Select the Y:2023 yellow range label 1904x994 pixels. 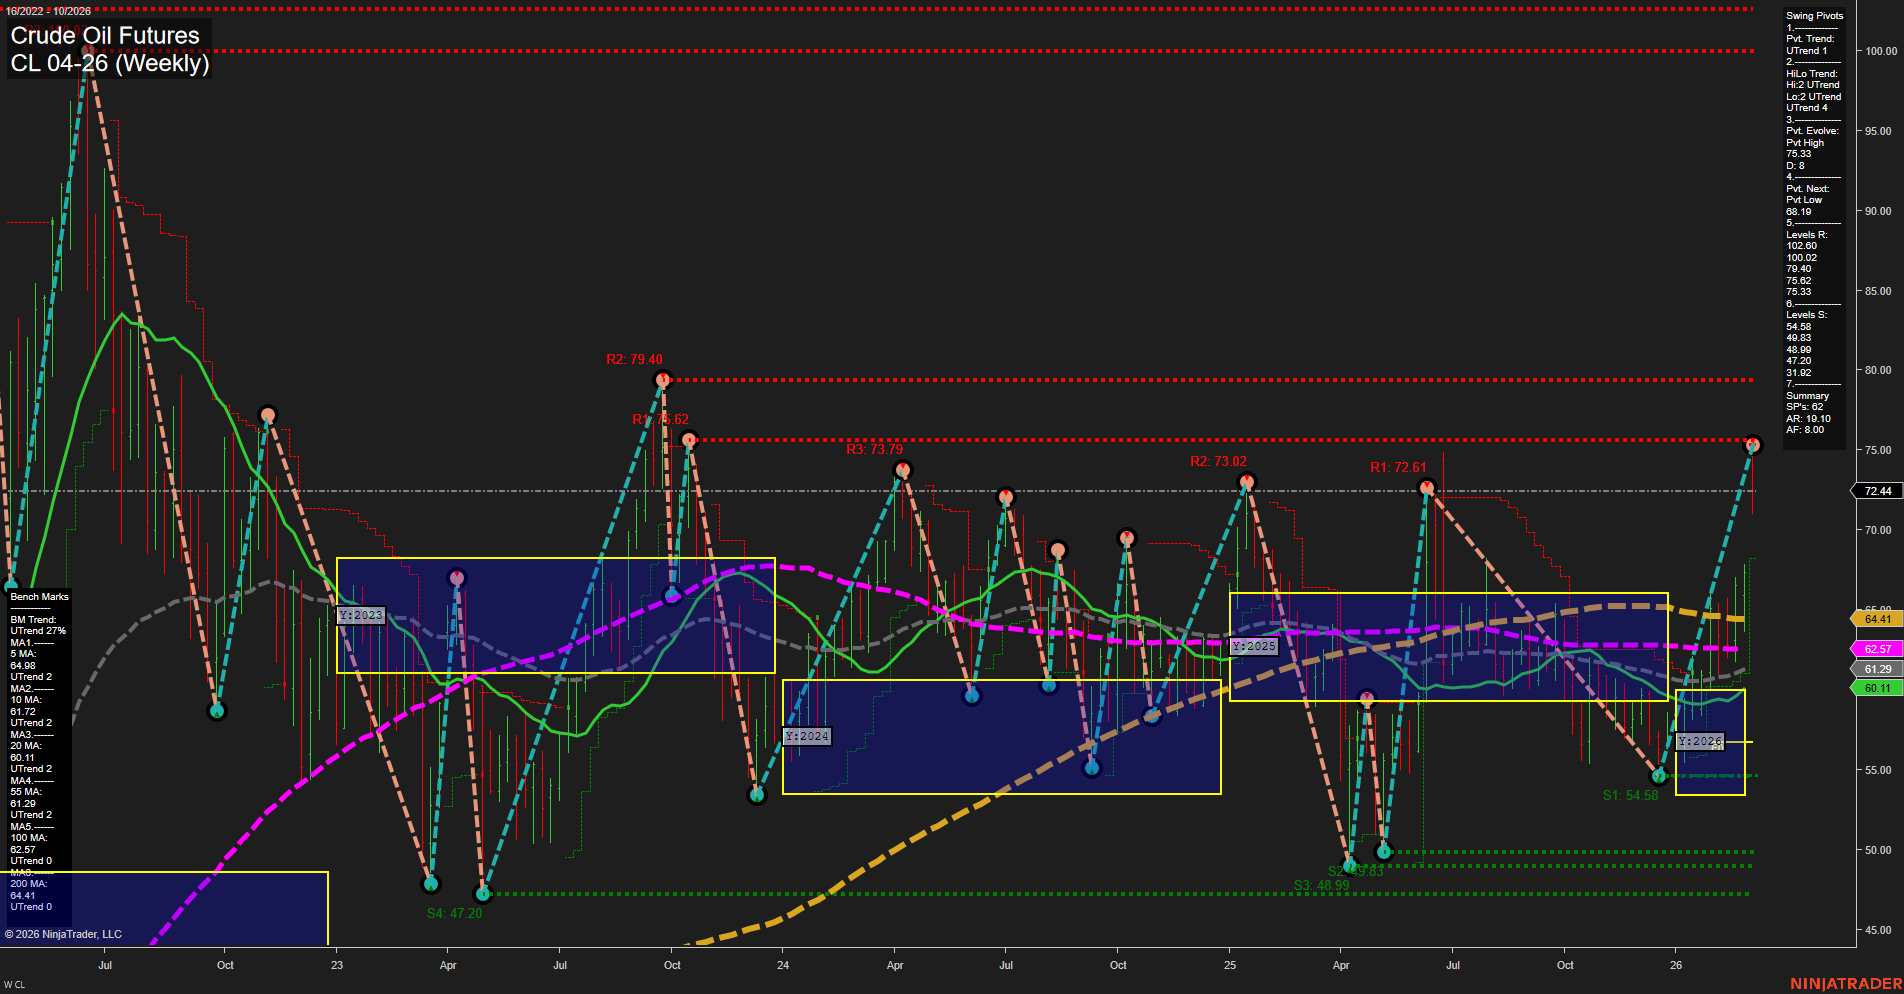coord(359,615)
